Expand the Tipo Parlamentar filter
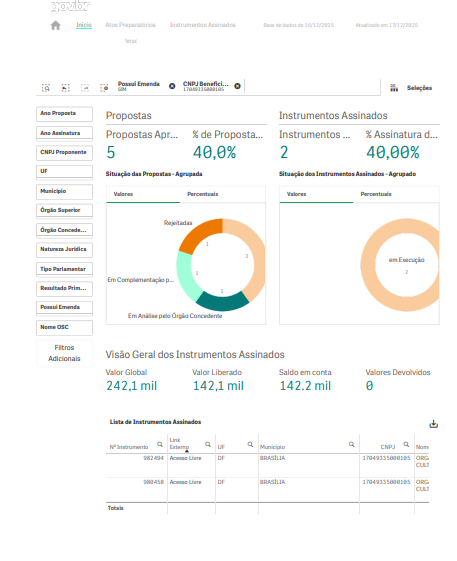 (x=64, y=269)
